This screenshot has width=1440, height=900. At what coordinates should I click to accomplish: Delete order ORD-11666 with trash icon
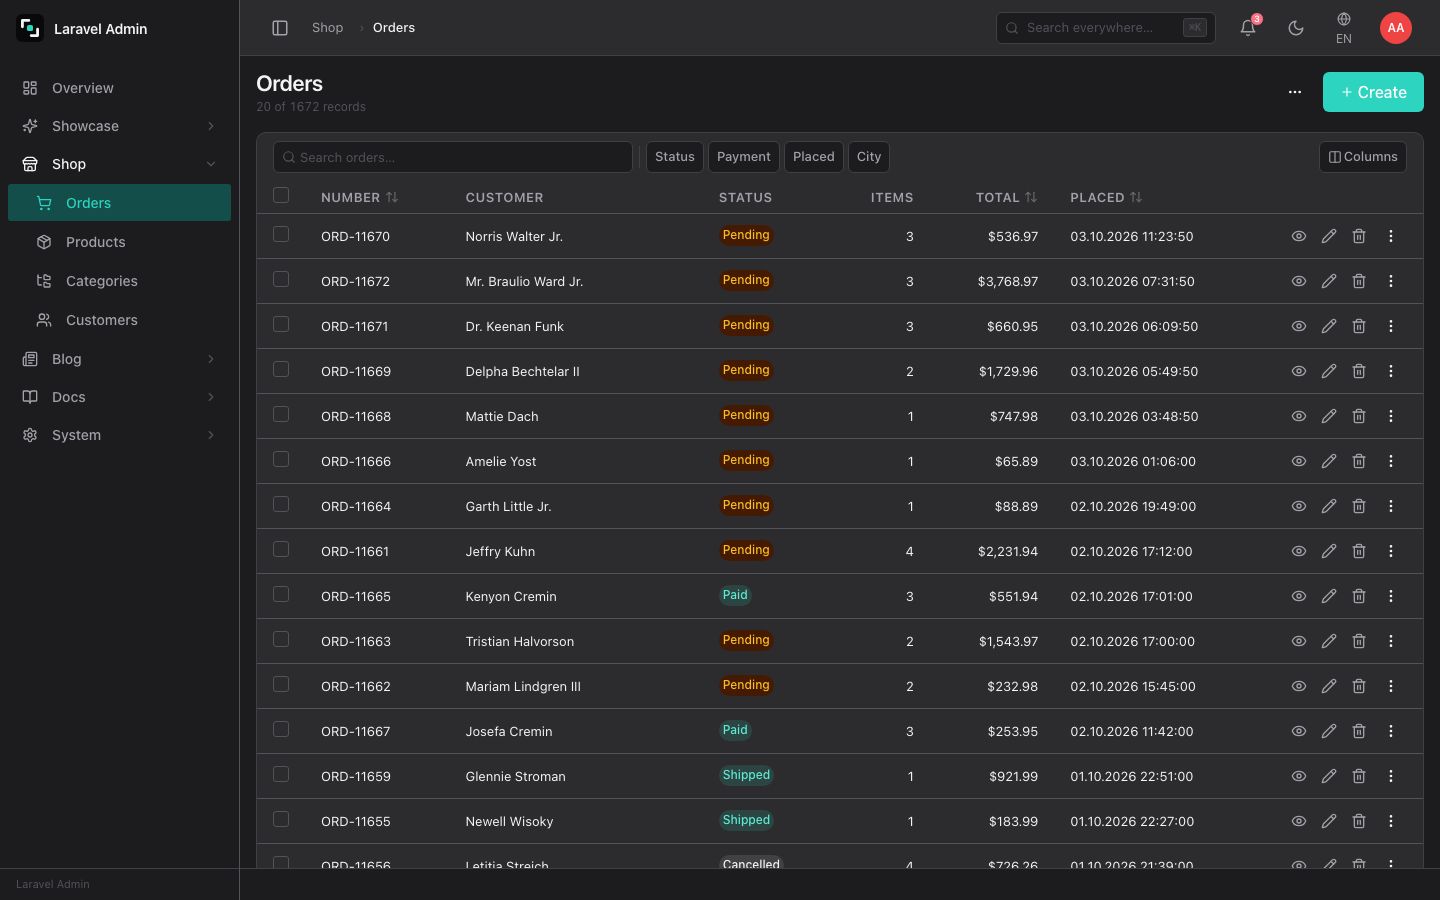(x=1359, y=461)
